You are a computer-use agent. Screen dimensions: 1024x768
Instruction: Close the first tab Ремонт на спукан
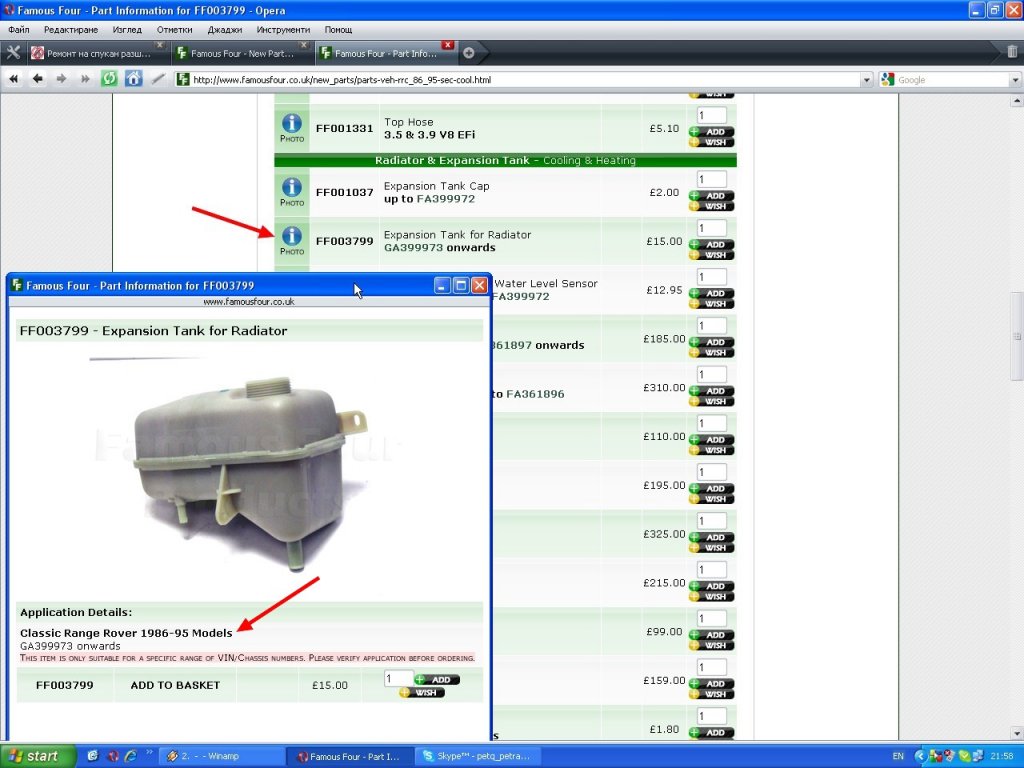coord(159,45)
